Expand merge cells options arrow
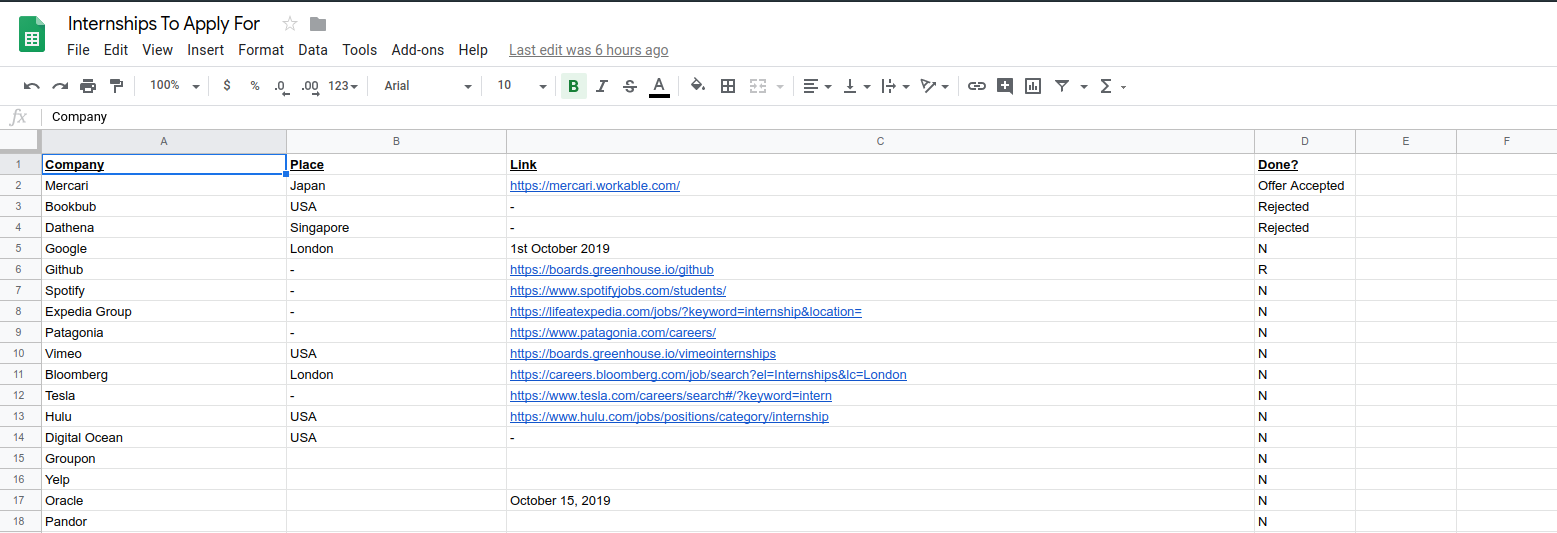The height and width of the screenshot is (533, 1557). [779, 87]
